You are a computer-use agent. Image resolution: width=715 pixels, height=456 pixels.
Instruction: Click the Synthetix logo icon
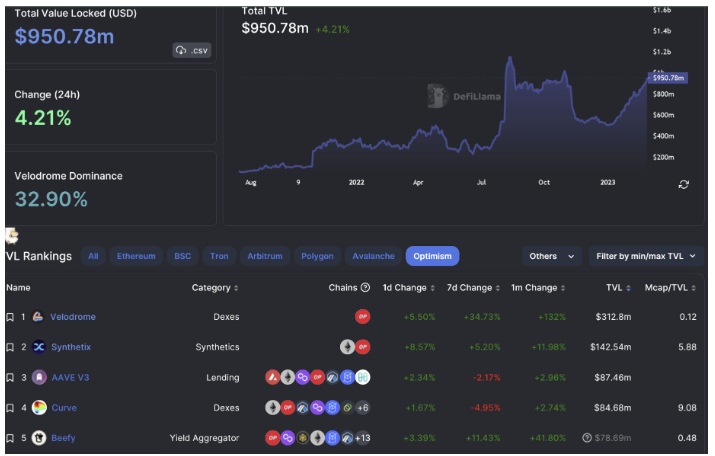click(x=39, y=347)
